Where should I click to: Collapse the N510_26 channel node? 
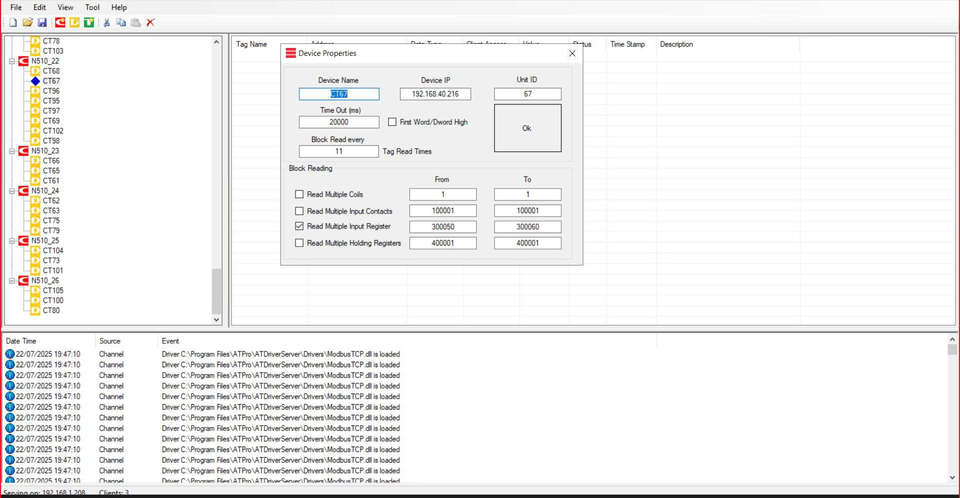11,281
